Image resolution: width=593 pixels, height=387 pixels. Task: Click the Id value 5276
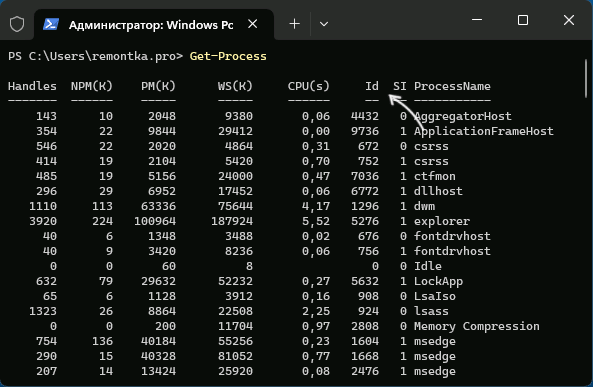pyautogui.click(x=365, y=221)
